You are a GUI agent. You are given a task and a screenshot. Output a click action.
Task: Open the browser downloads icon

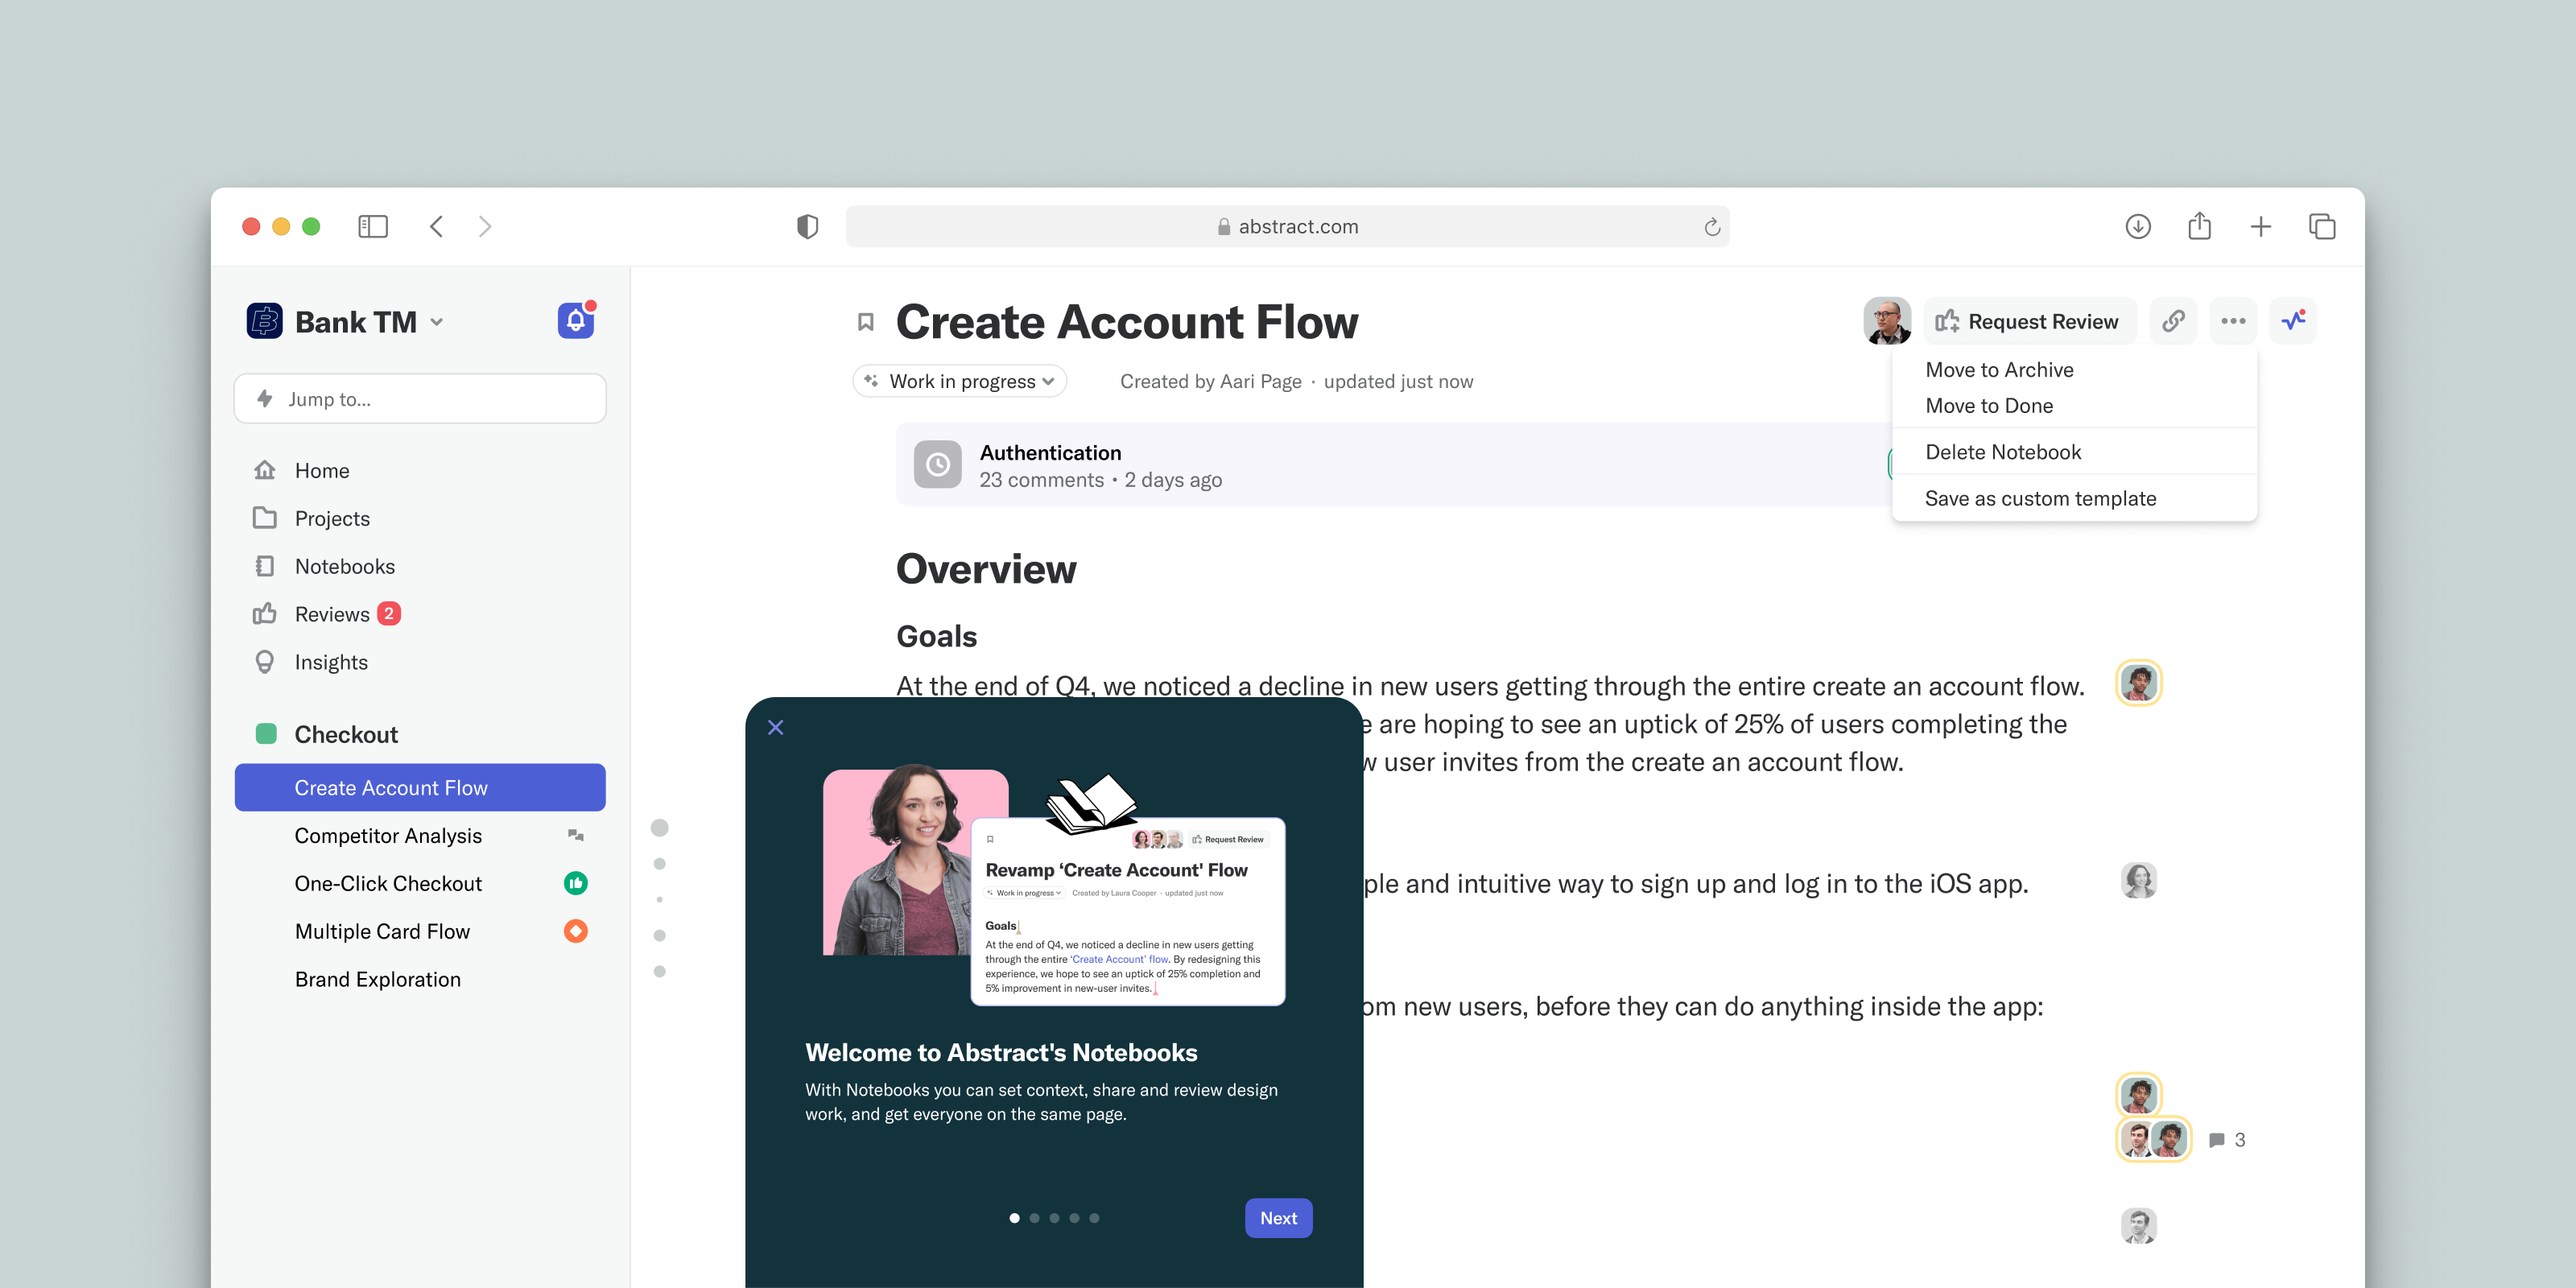pos(2138,227)
